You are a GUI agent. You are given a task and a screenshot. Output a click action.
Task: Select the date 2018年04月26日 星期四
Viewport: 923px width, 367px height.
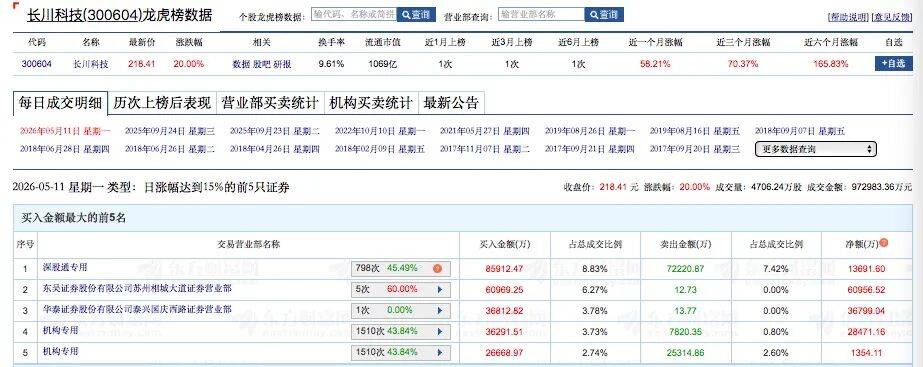click(275, 149)
